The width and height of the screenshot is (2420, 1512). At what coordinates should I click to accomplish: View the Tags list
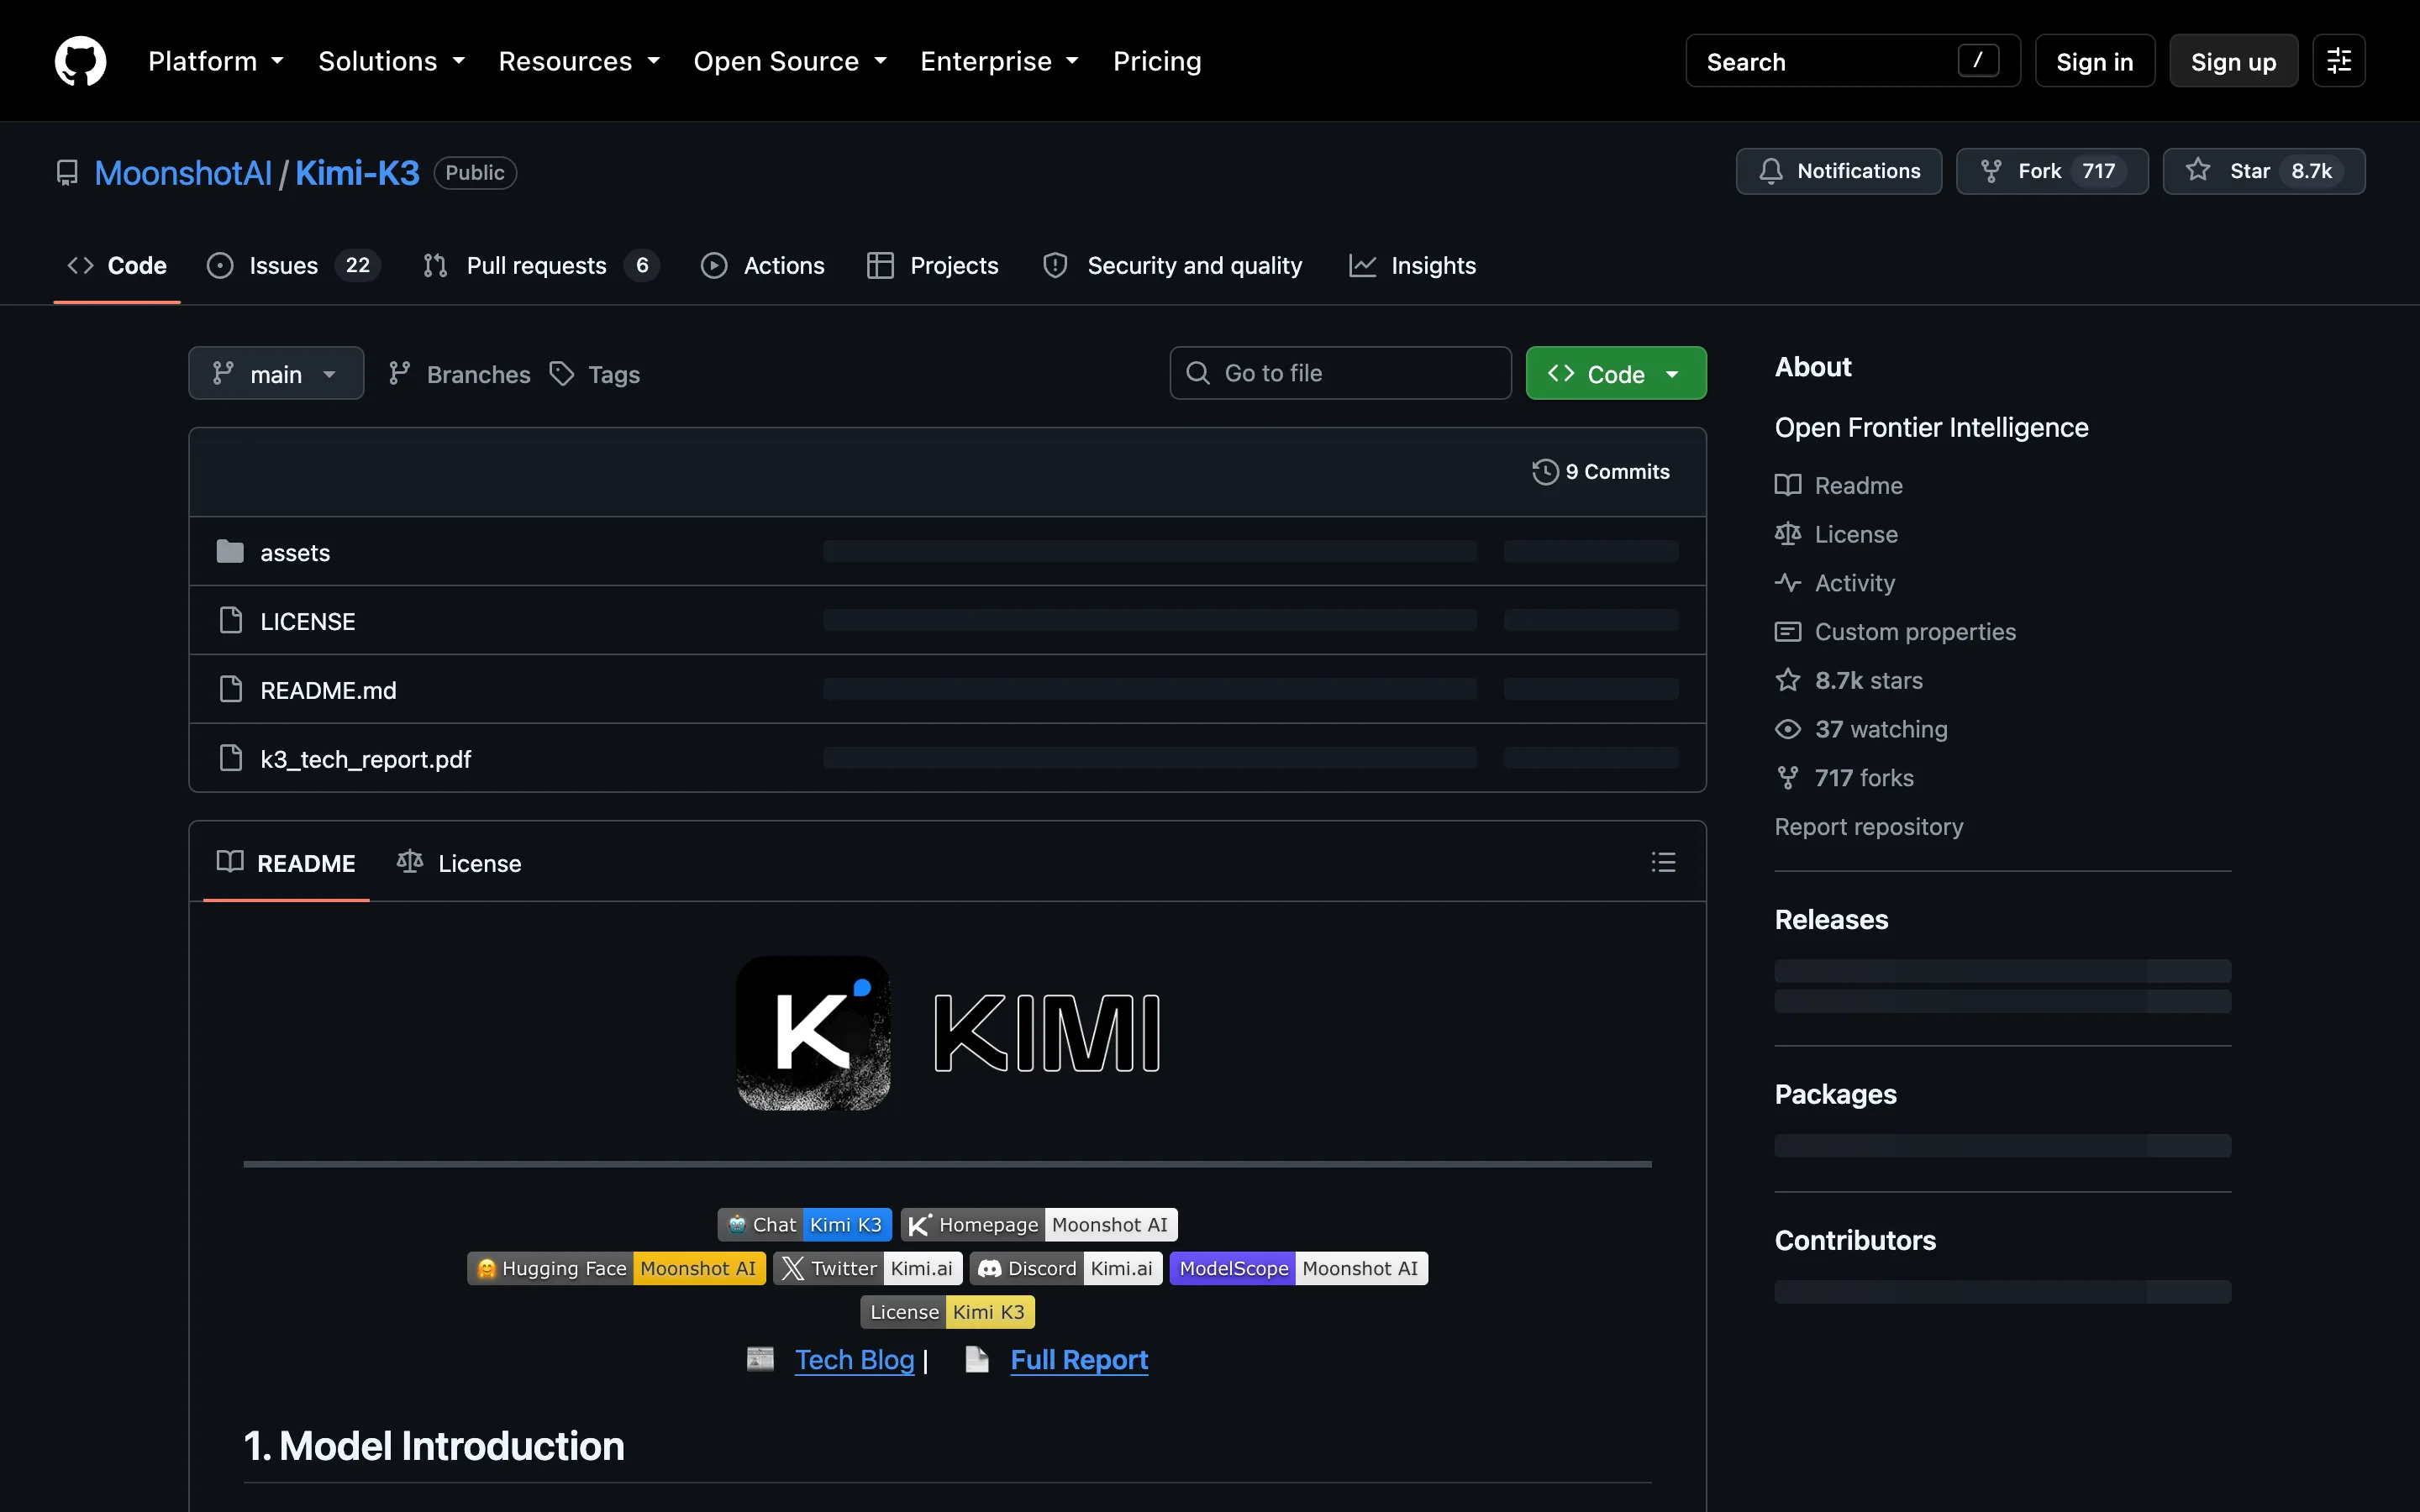595,373
